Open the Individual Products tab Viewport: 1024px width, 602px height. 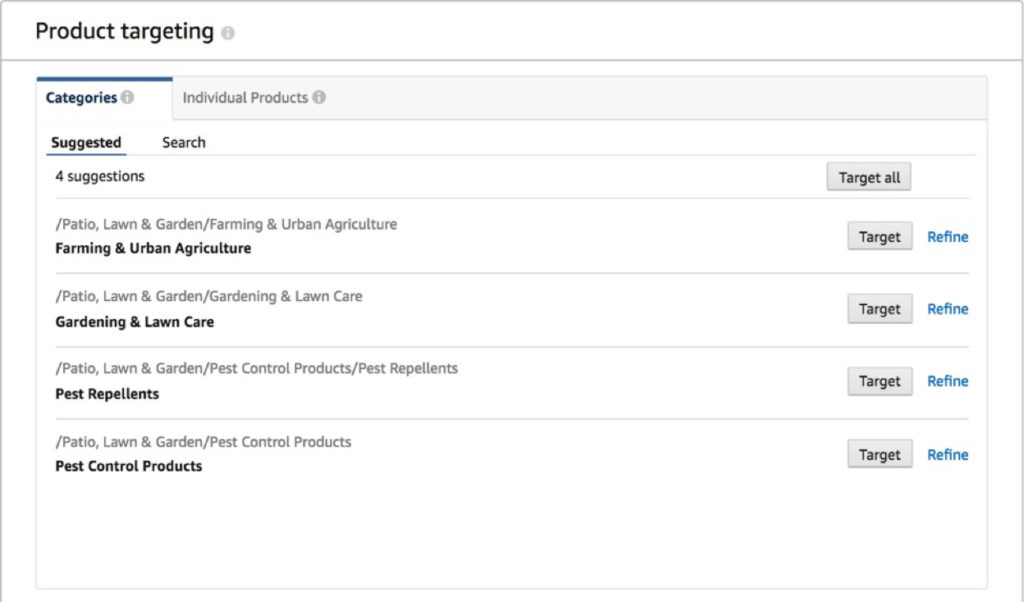tap(245, 98)
